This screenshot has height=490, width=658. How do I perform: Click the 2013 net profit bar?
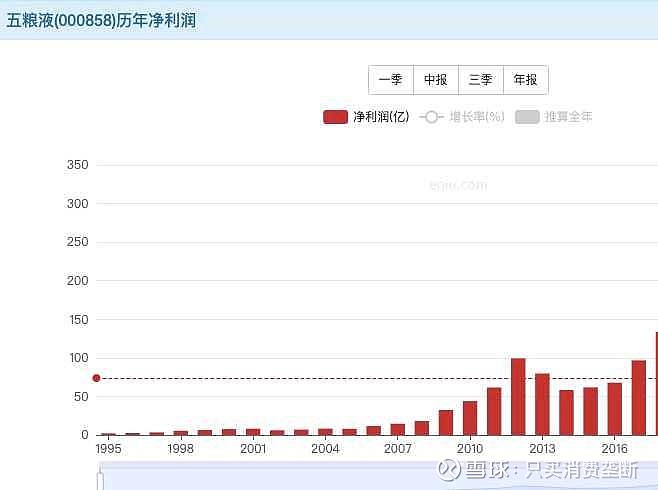click(542, 404)
